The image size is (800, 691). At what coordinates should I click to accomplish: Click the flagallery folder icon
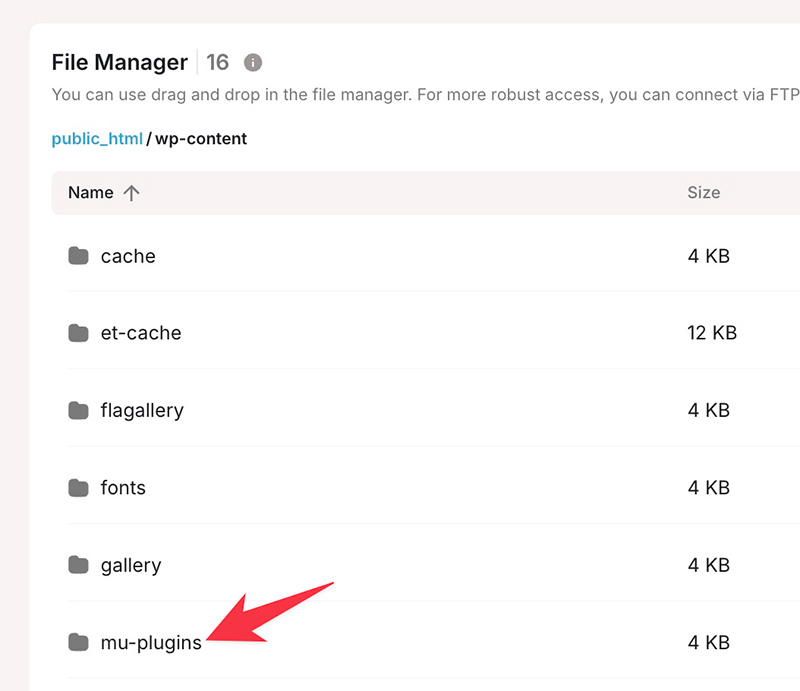click(x=79, y=410)
